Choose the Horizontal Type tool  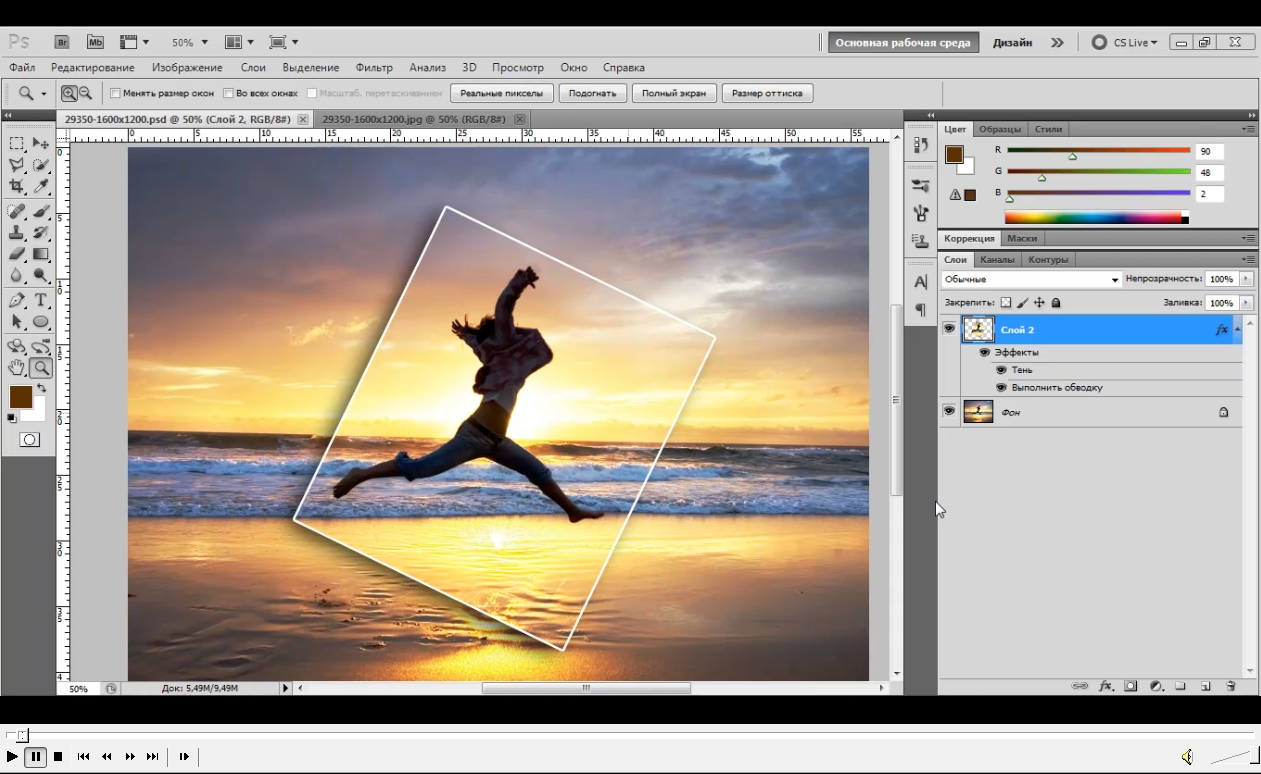(41, 300)
